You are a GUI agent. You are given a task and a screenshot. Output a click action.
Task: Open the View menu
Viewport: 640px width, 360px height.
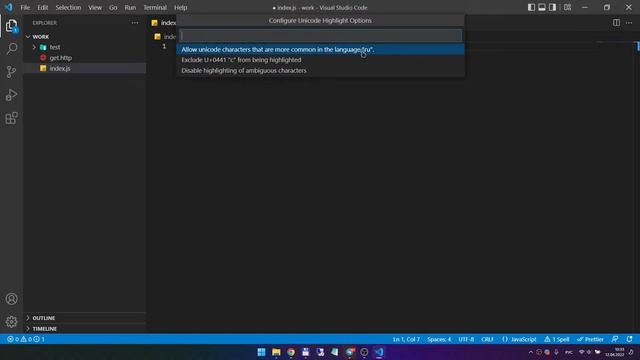(95, 7)
